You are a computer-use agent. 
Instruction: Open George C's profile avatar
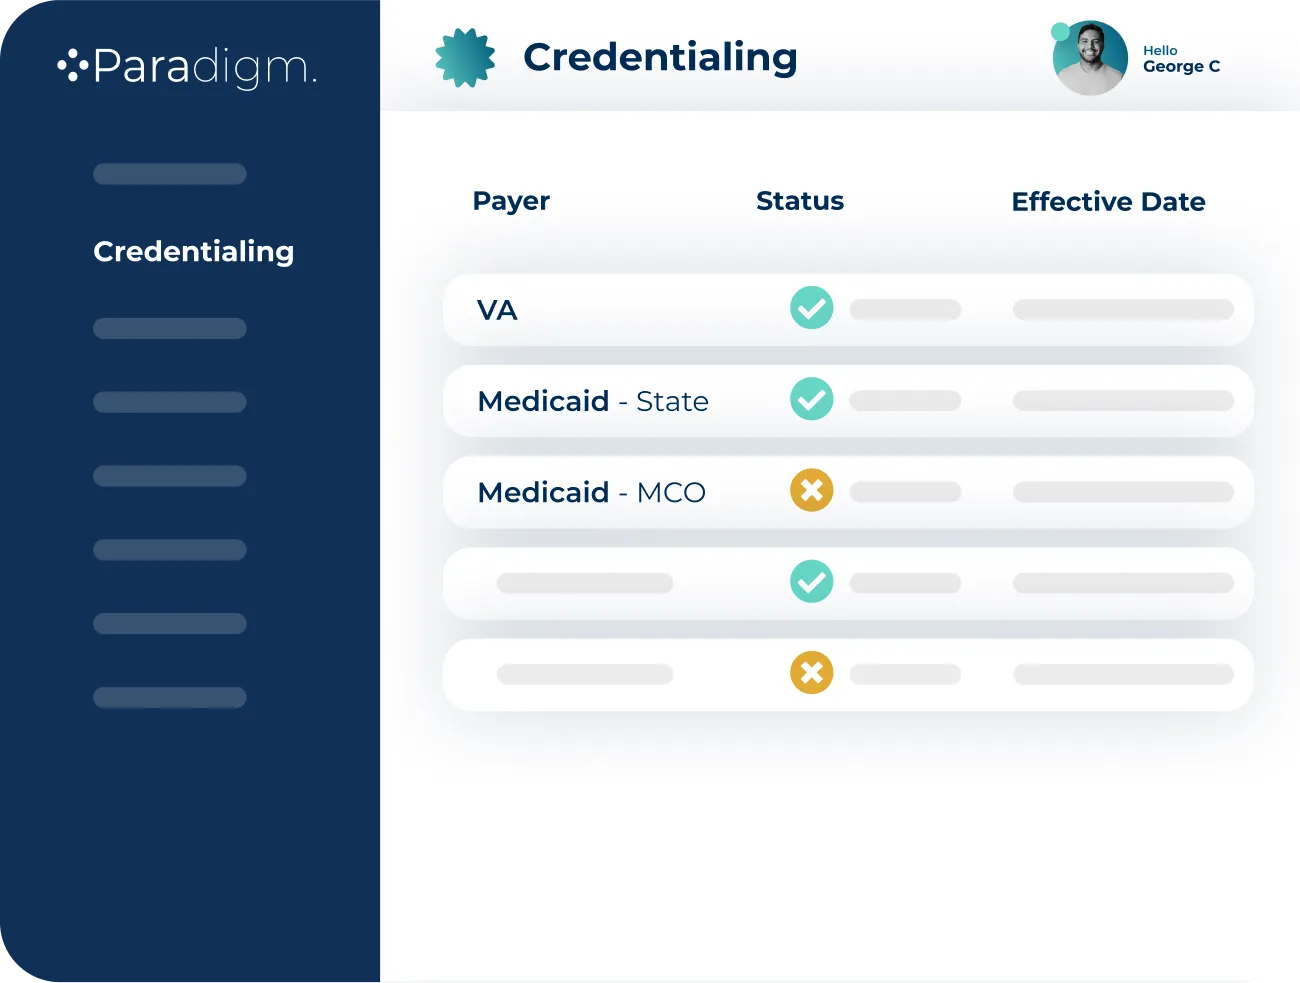[x=1090, y=59]
